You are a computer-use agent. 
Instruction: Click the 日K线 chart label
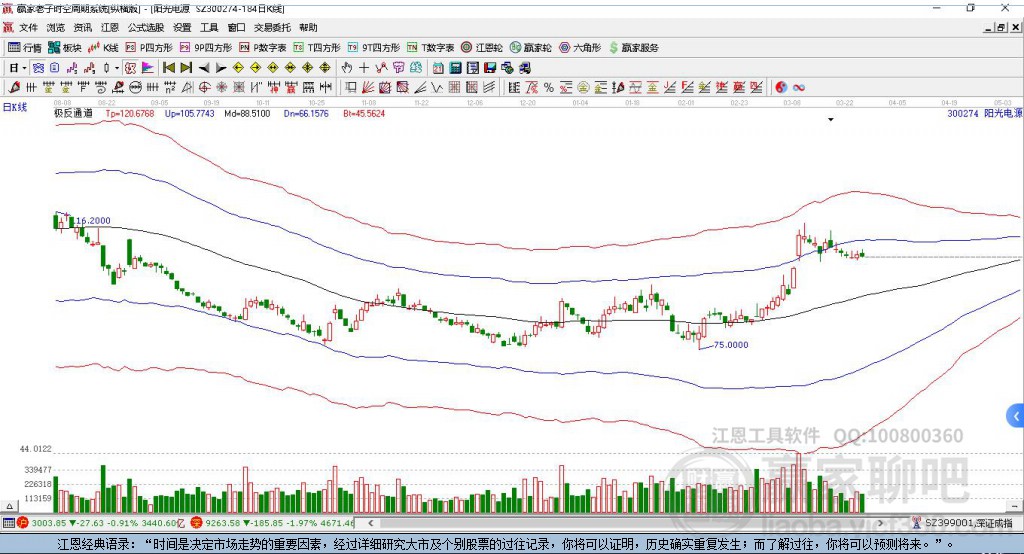tap(15, 107)
